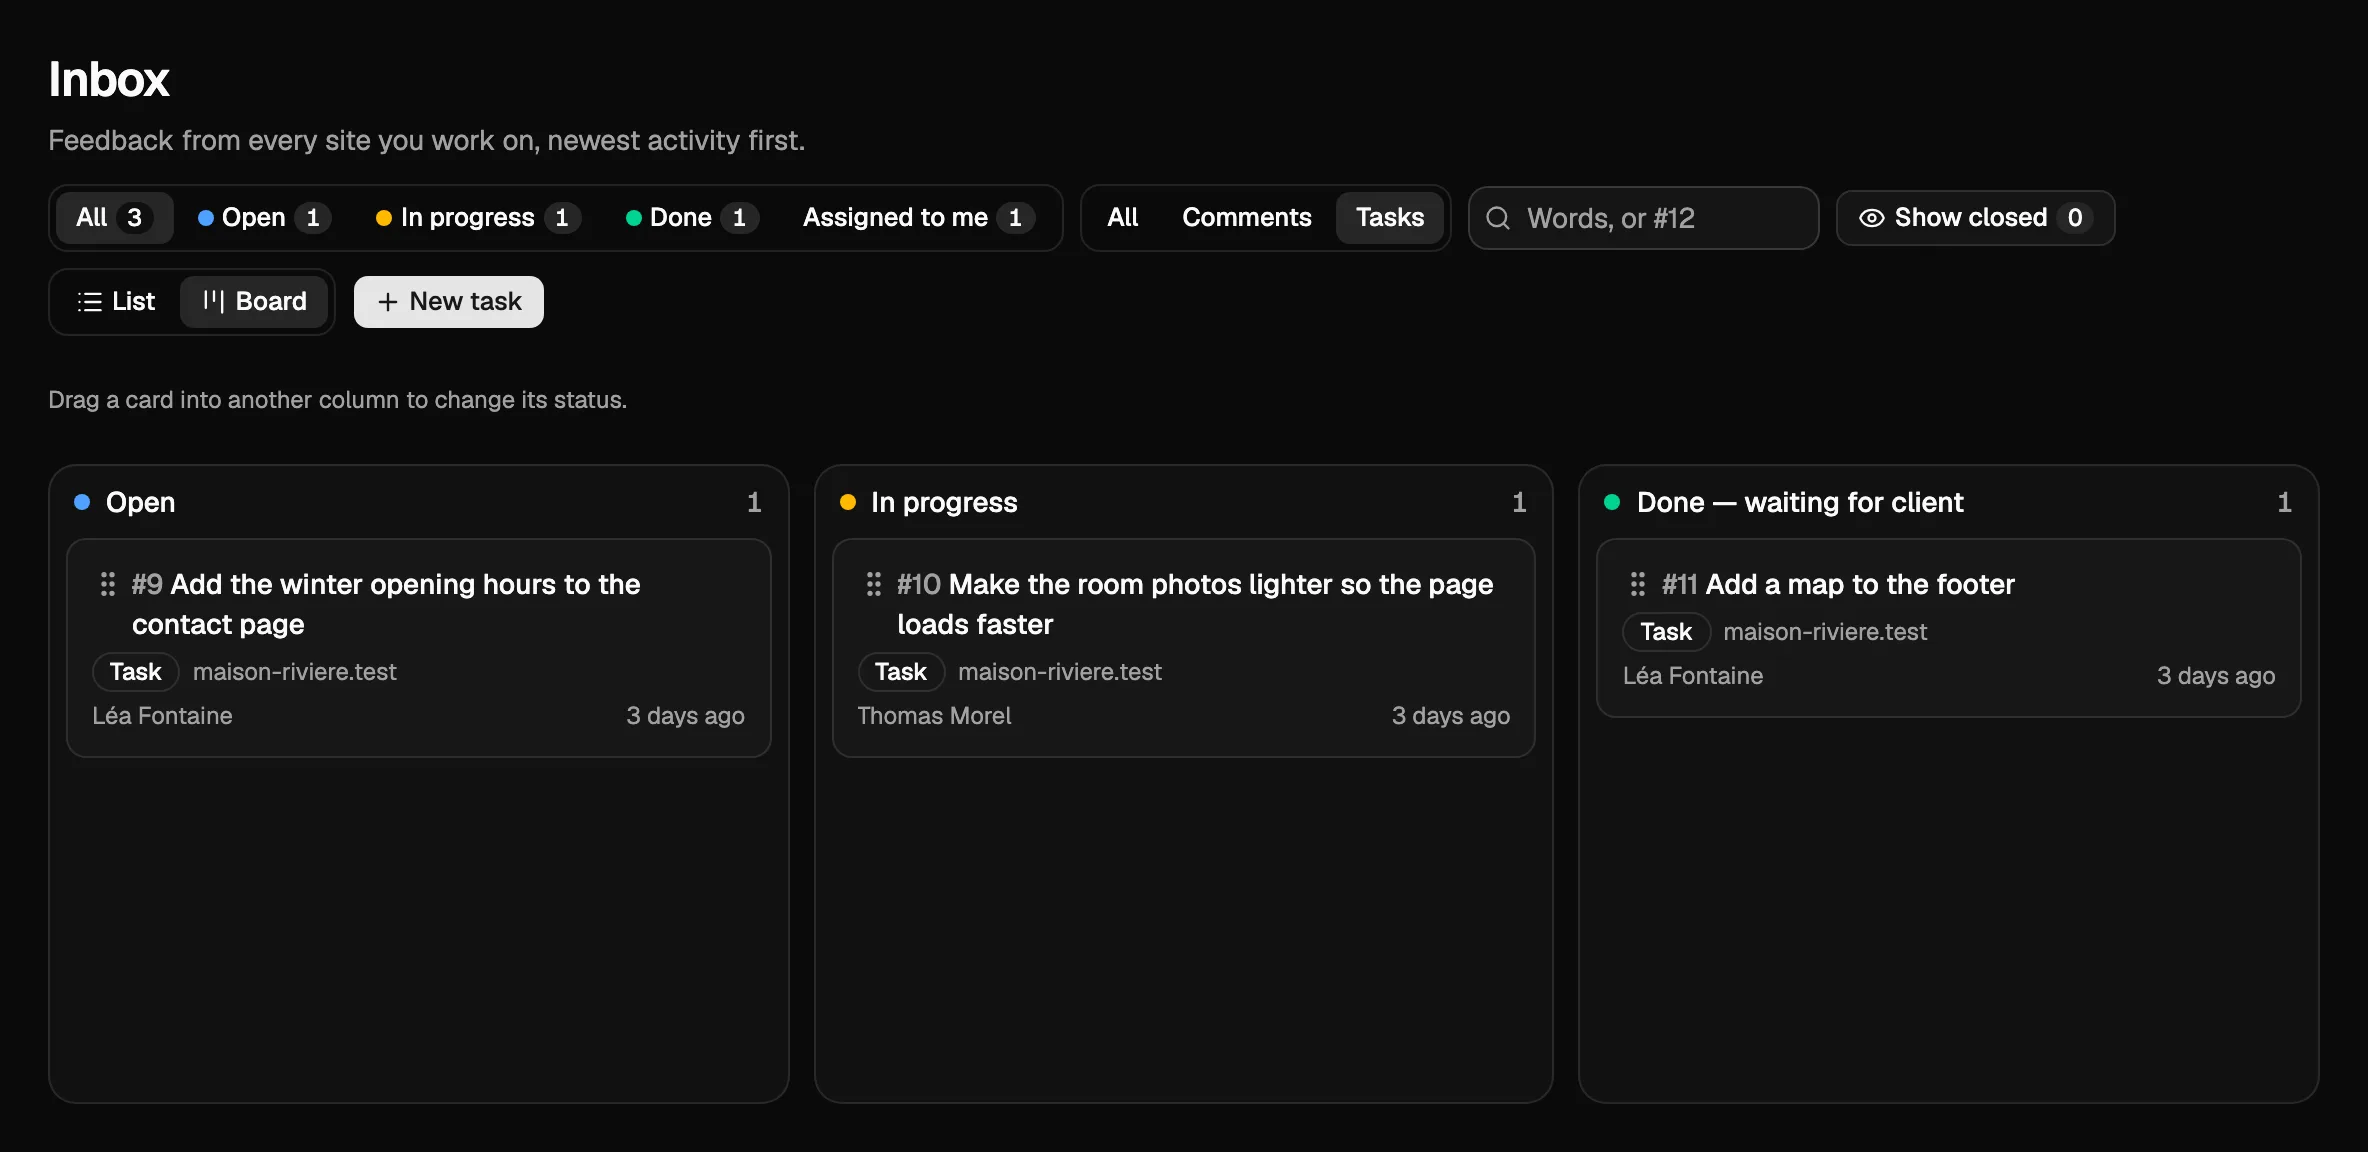
Task: Filter by Done status
Action: pos(692,218)
